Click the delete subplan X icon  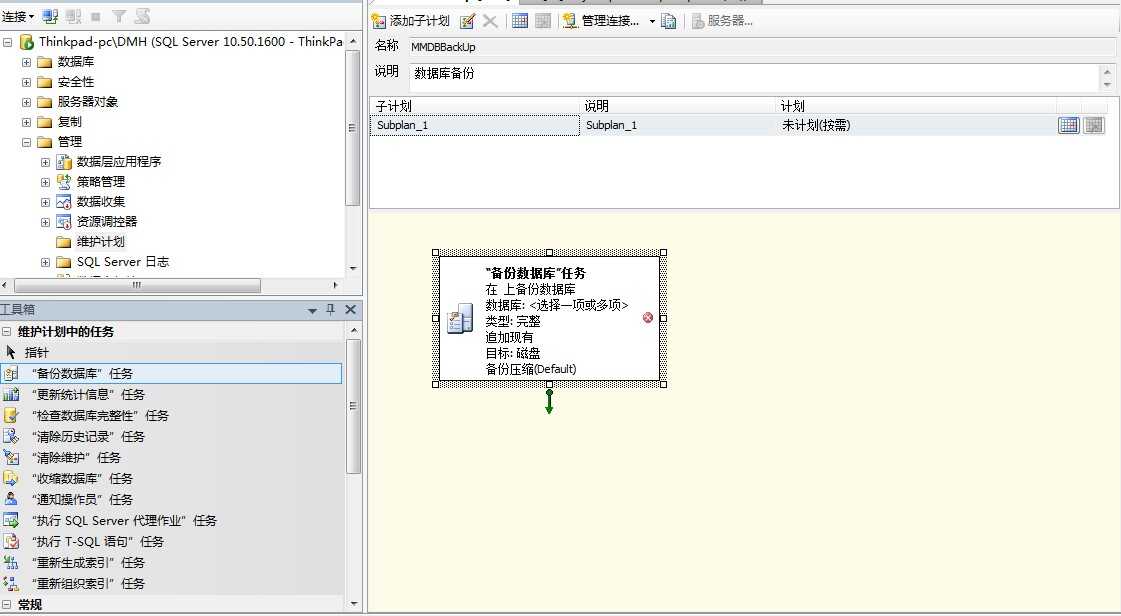(x=490, y=21)
